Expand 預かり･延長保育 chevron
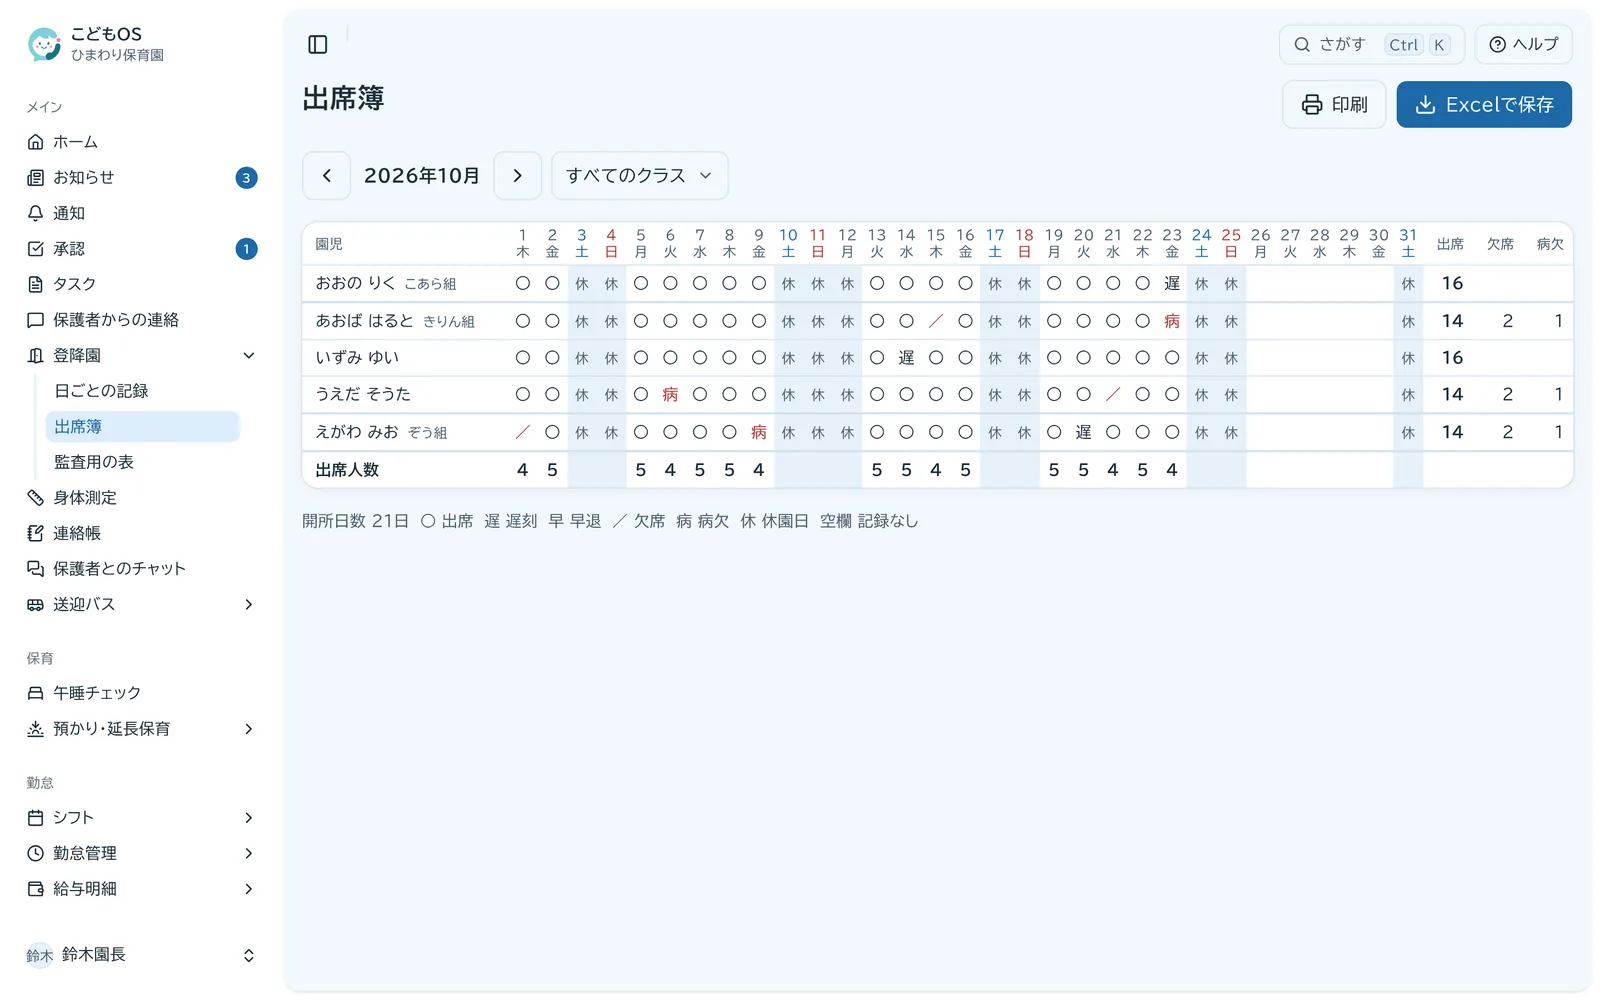 point(249,729)
